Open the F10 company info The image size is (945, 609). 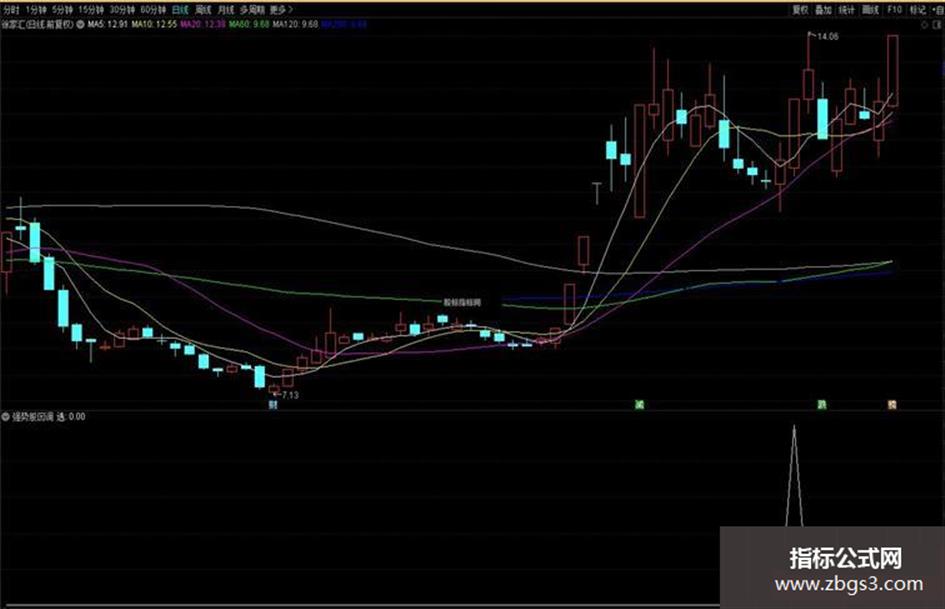pyautogui.click(x=894, y=10)
